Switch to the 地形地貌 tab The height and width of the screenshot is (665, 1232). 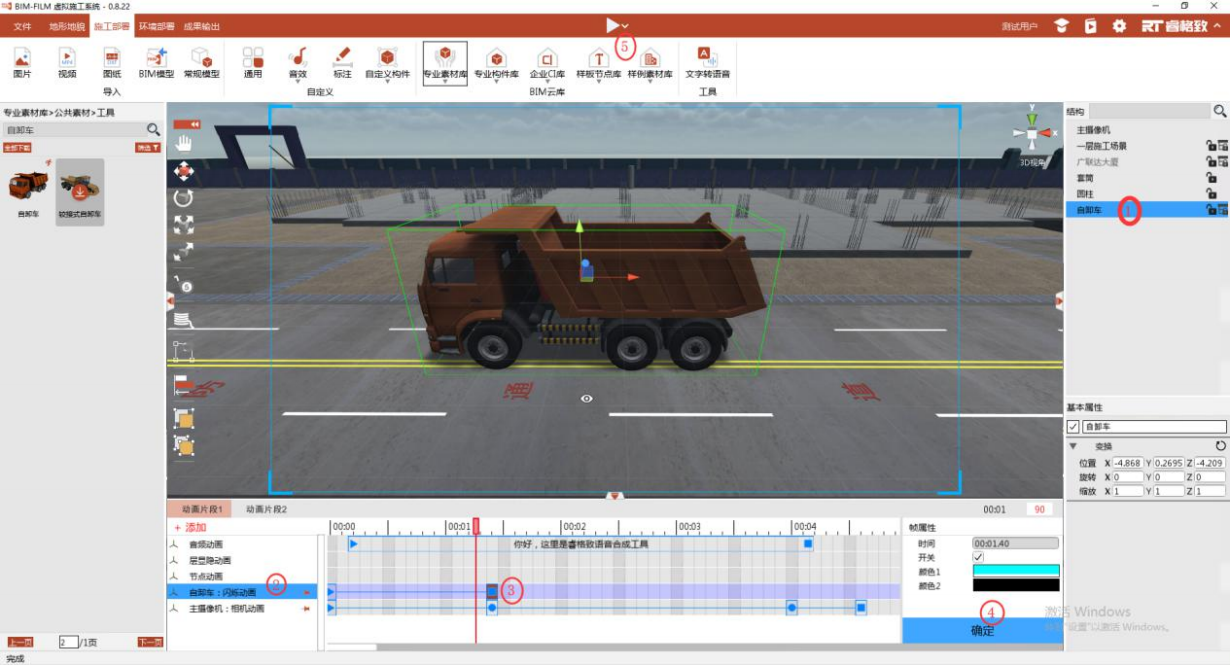click(67, 26)
